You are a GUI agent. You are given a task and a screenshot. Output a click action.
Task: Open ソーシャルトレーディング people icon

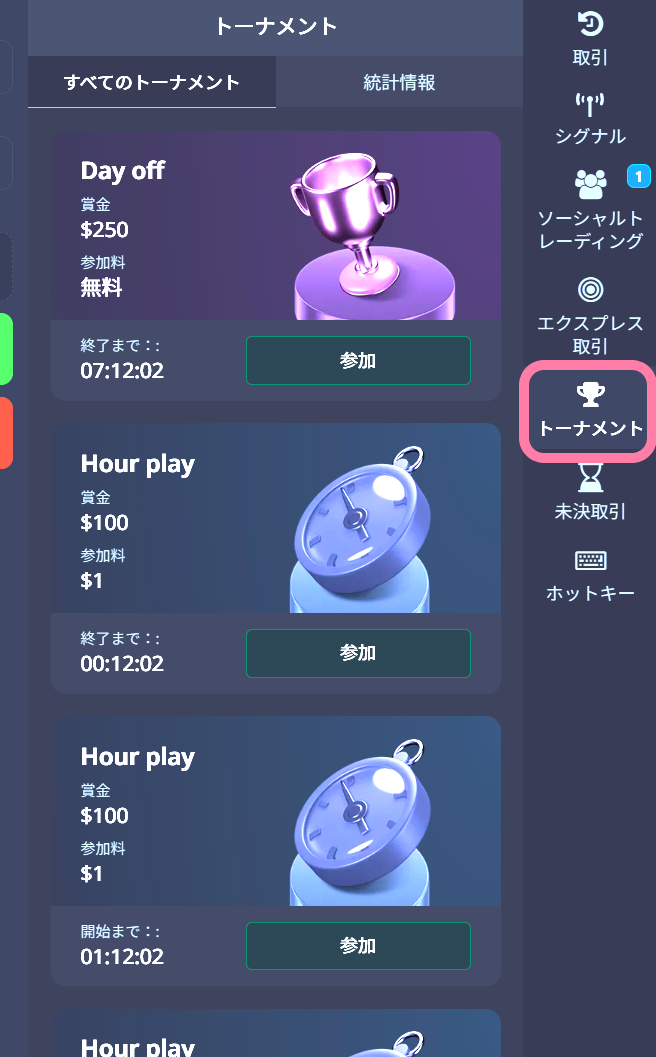[x=590, y=183]
